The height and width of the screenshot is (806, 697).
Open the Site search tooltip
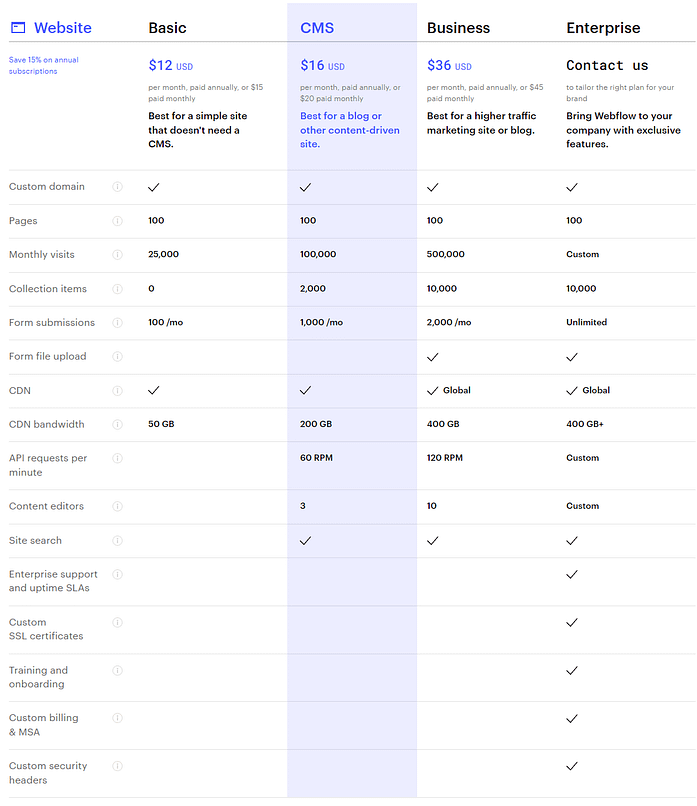click(118, 540)
